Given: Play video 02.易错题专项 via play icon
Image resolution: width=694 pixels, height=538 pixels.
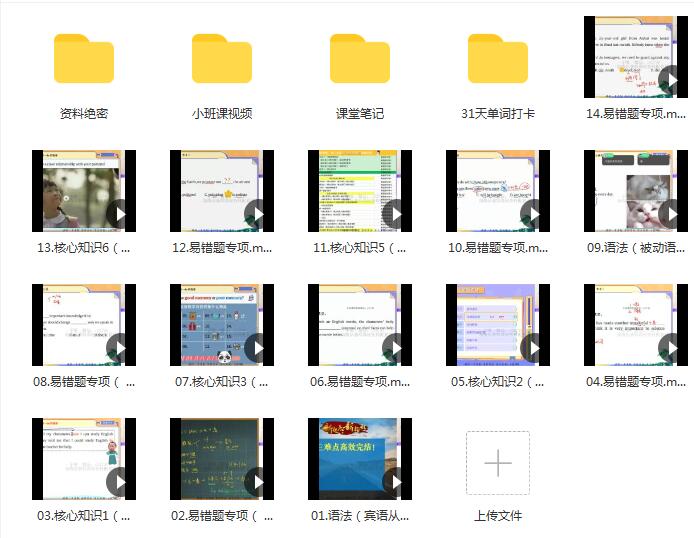Looking at the screenshot, I should tap(257, 482).
